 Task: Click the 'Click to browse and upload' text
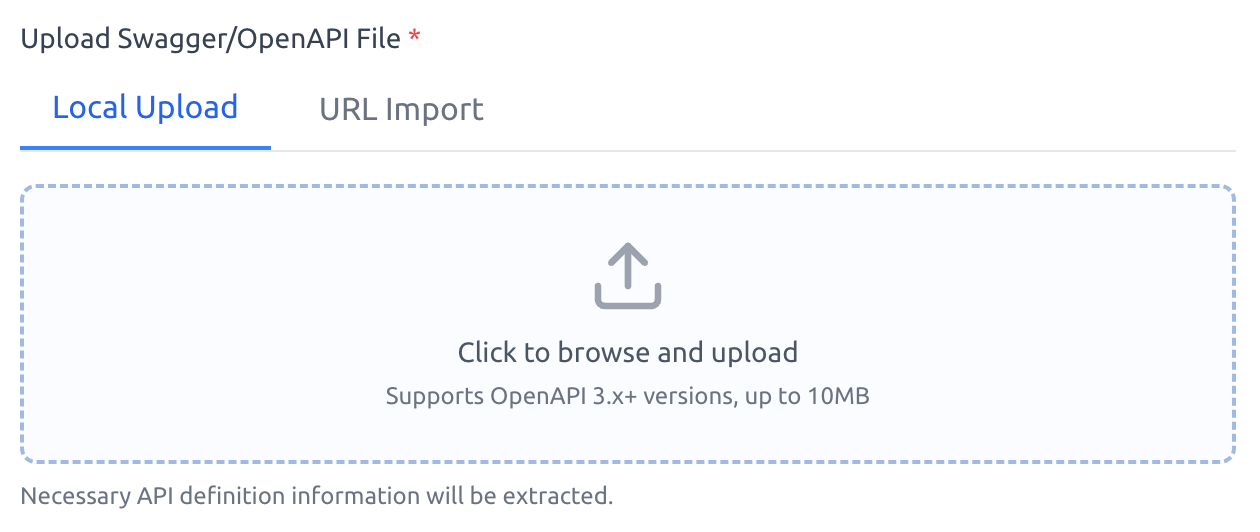point(628,352)
